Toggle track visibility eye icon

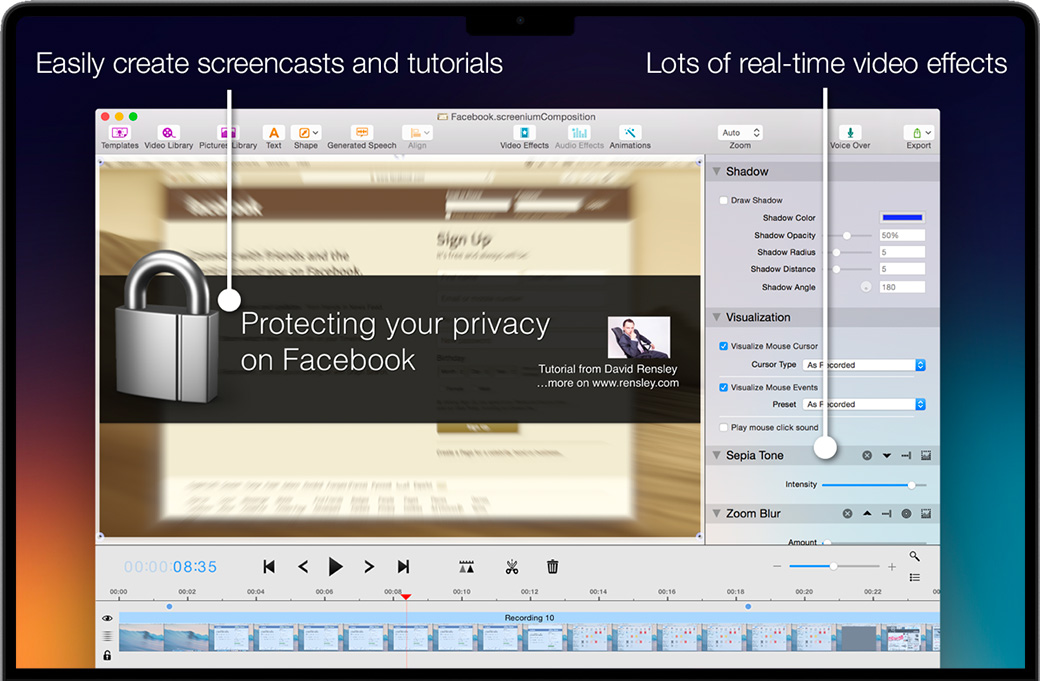tap(107, 619)
